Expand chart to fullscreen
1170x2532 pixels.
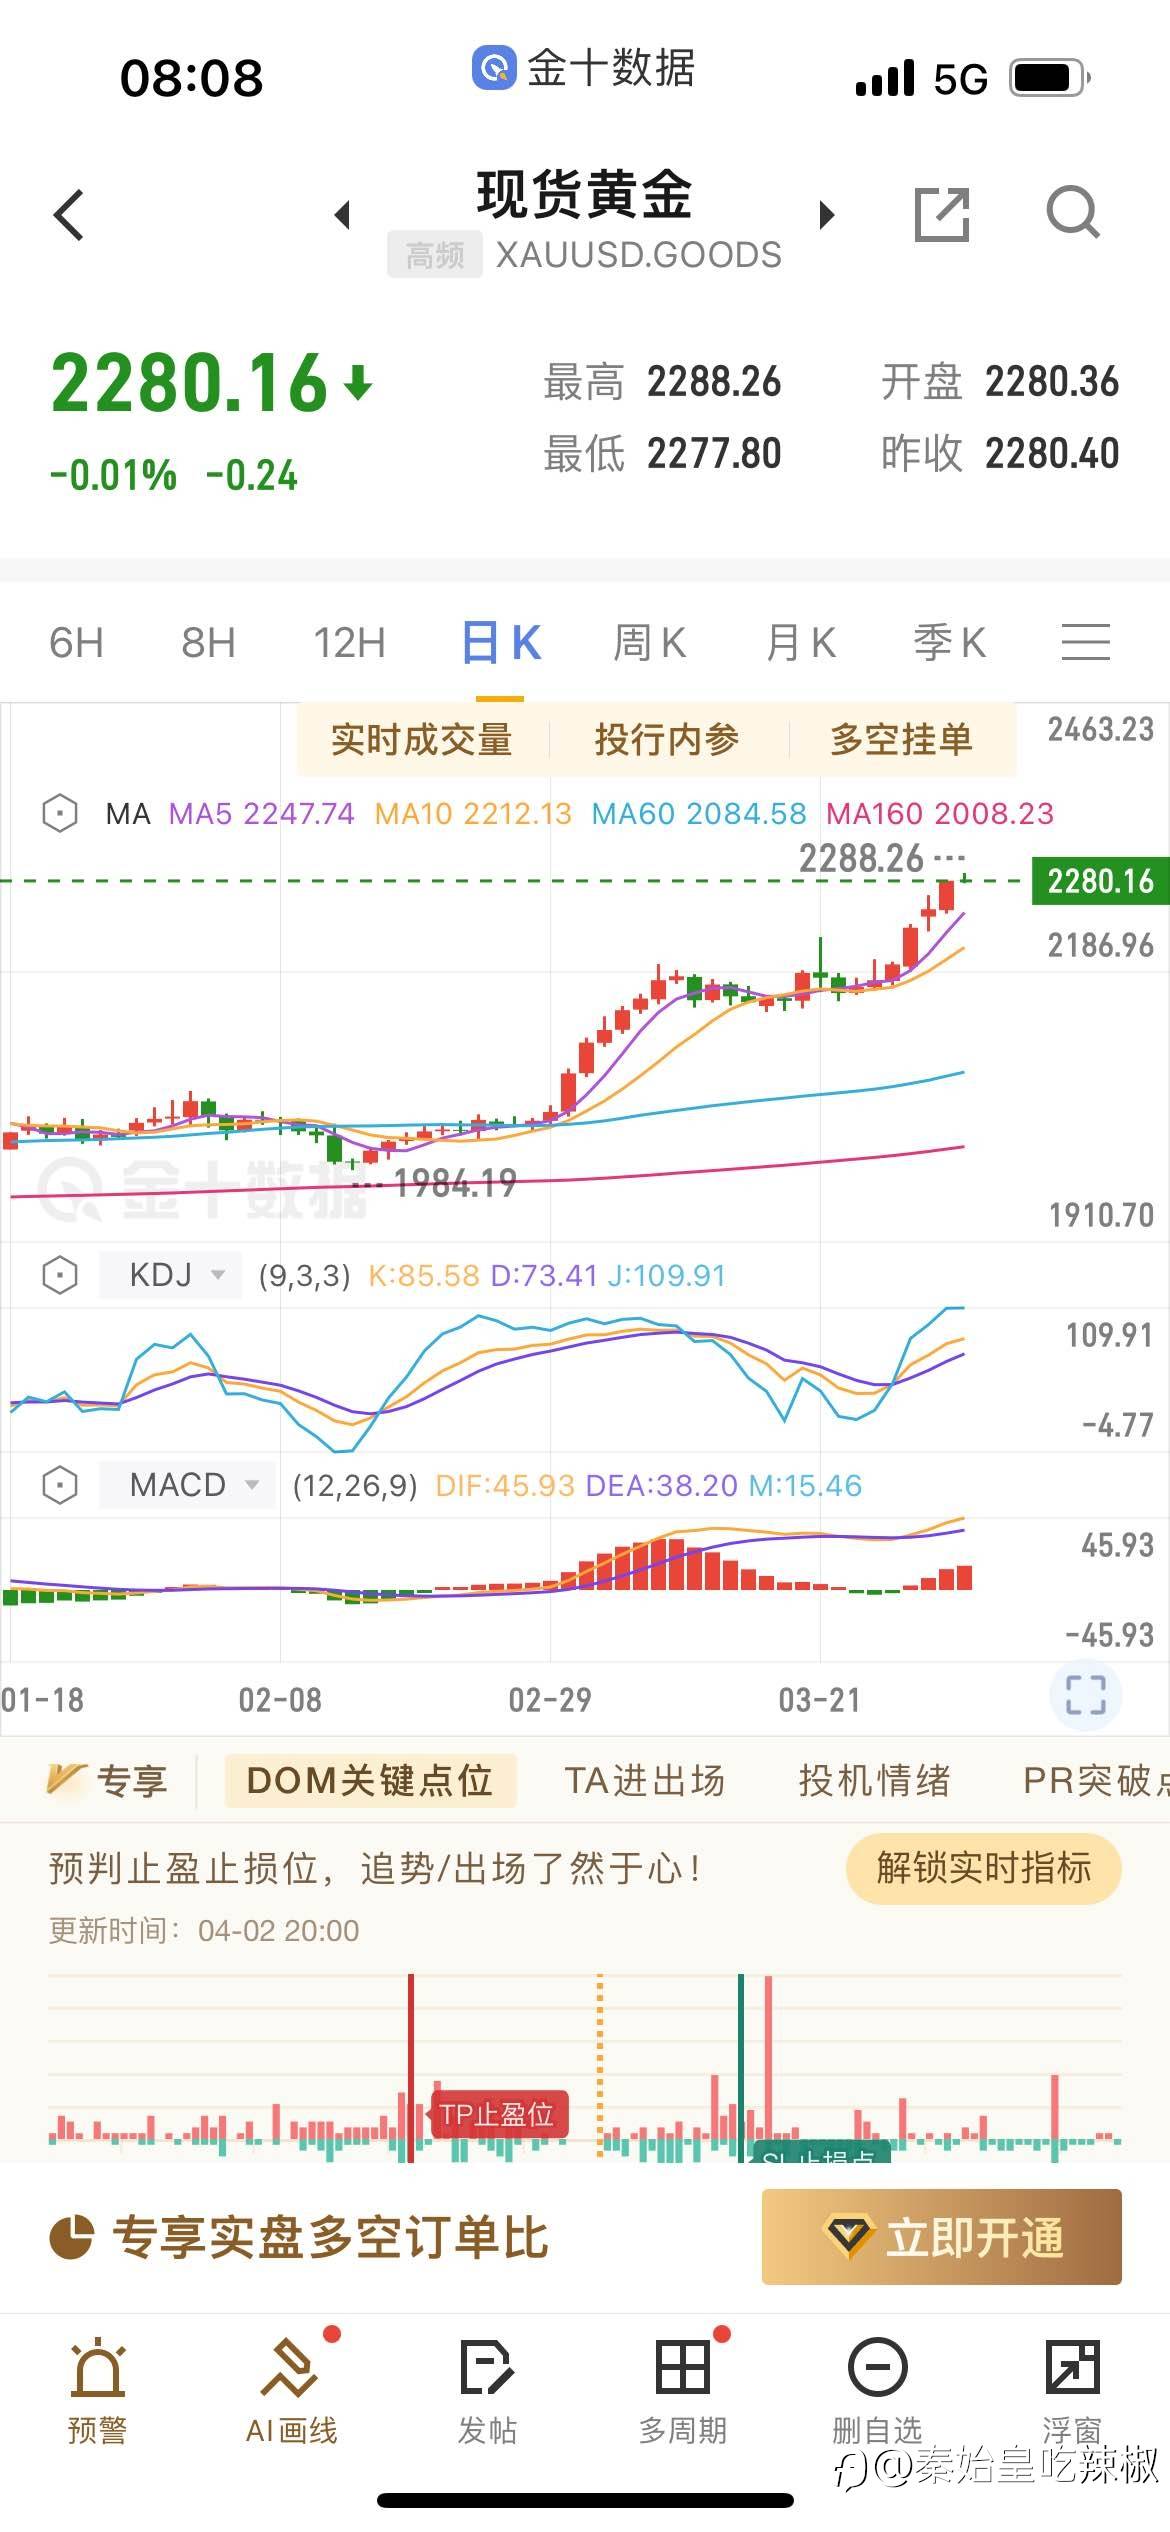[1085, 1695]
